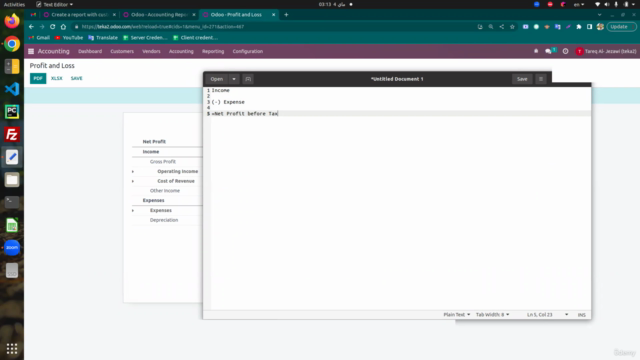Open the Accounting menu item
This screenshot has width=640, height=360.
click(181, 51)
